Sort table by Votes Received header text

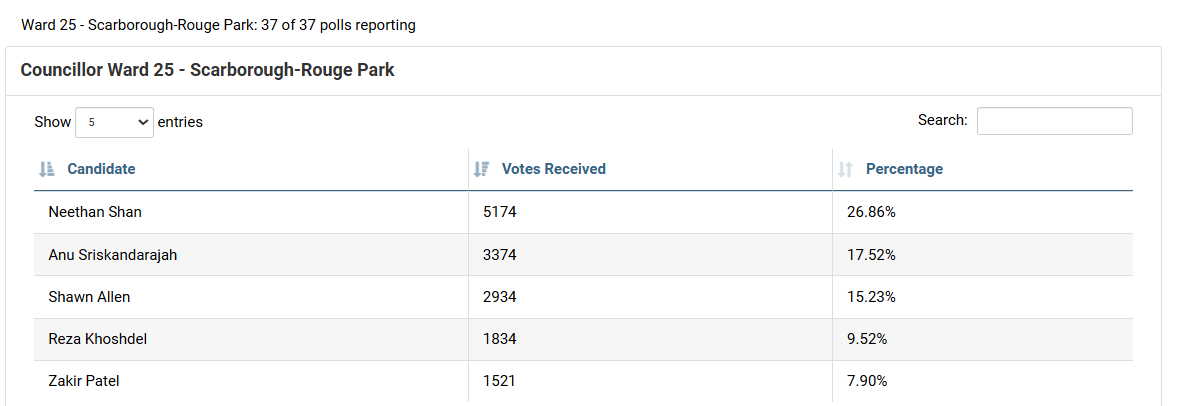point(553,169)
